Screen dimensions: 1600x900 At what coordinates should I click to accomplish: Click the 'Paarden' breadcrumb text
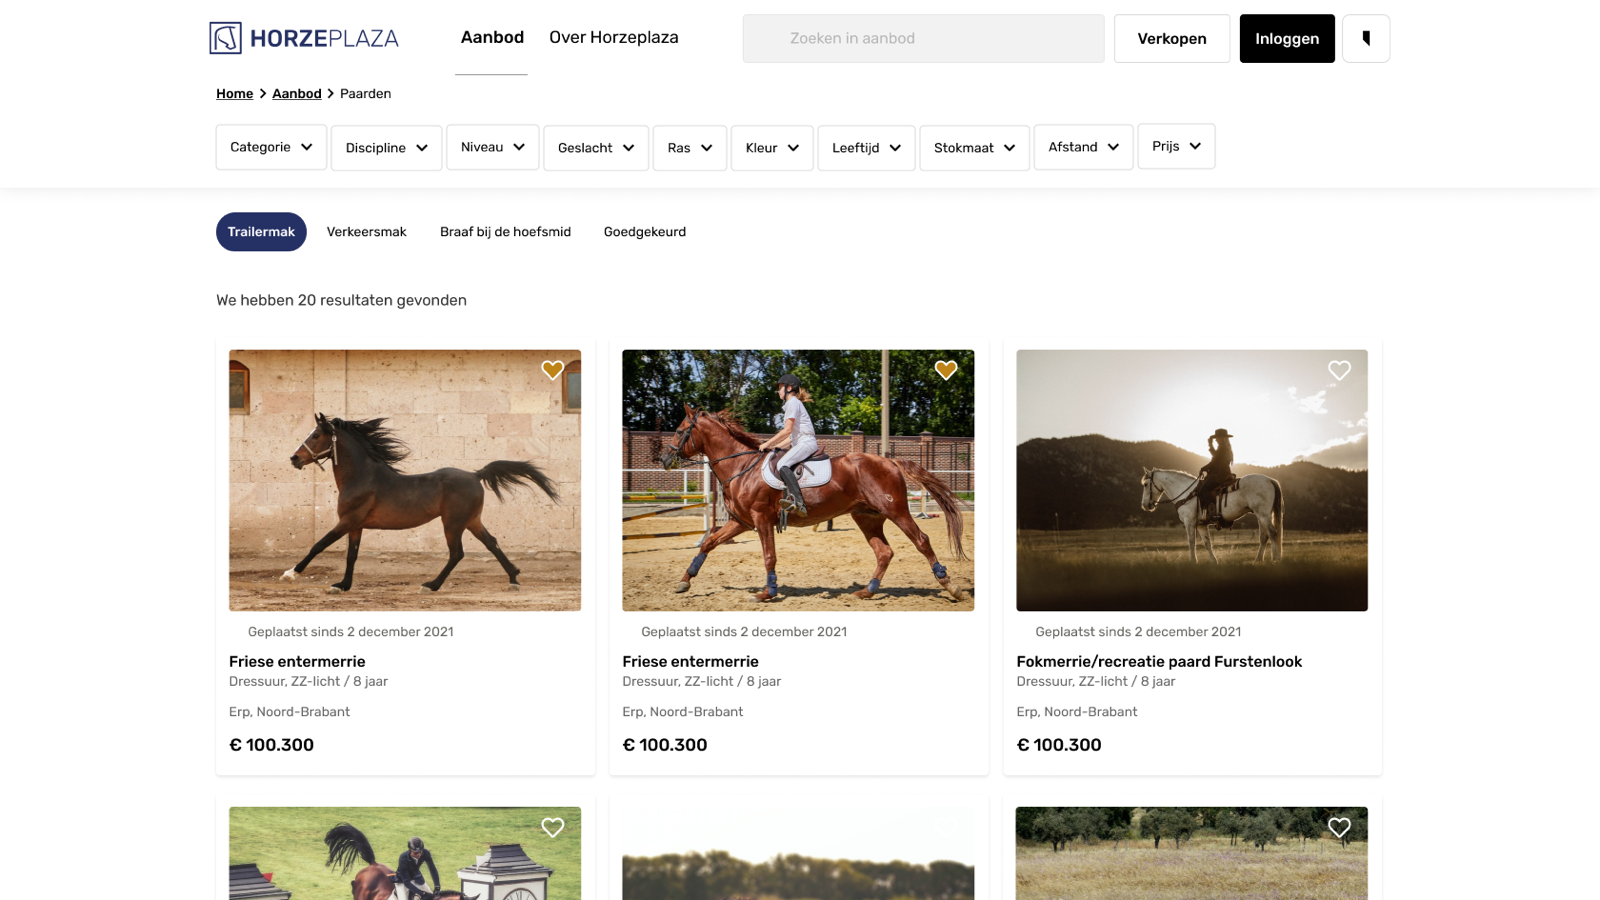coord(365,94)
